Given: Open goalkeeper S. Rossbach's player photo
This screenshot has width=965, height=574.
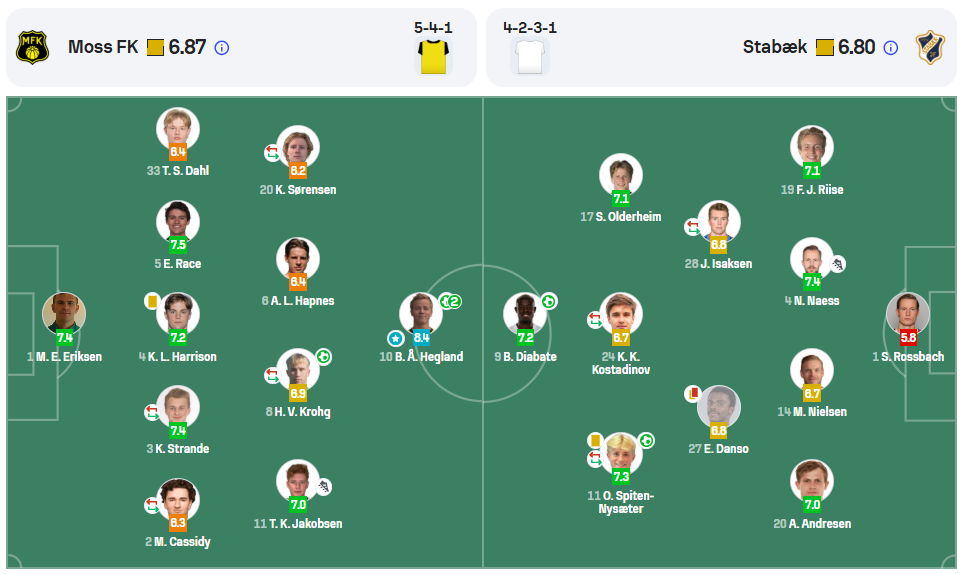Looking at the screenshot, I should [908, 314].
